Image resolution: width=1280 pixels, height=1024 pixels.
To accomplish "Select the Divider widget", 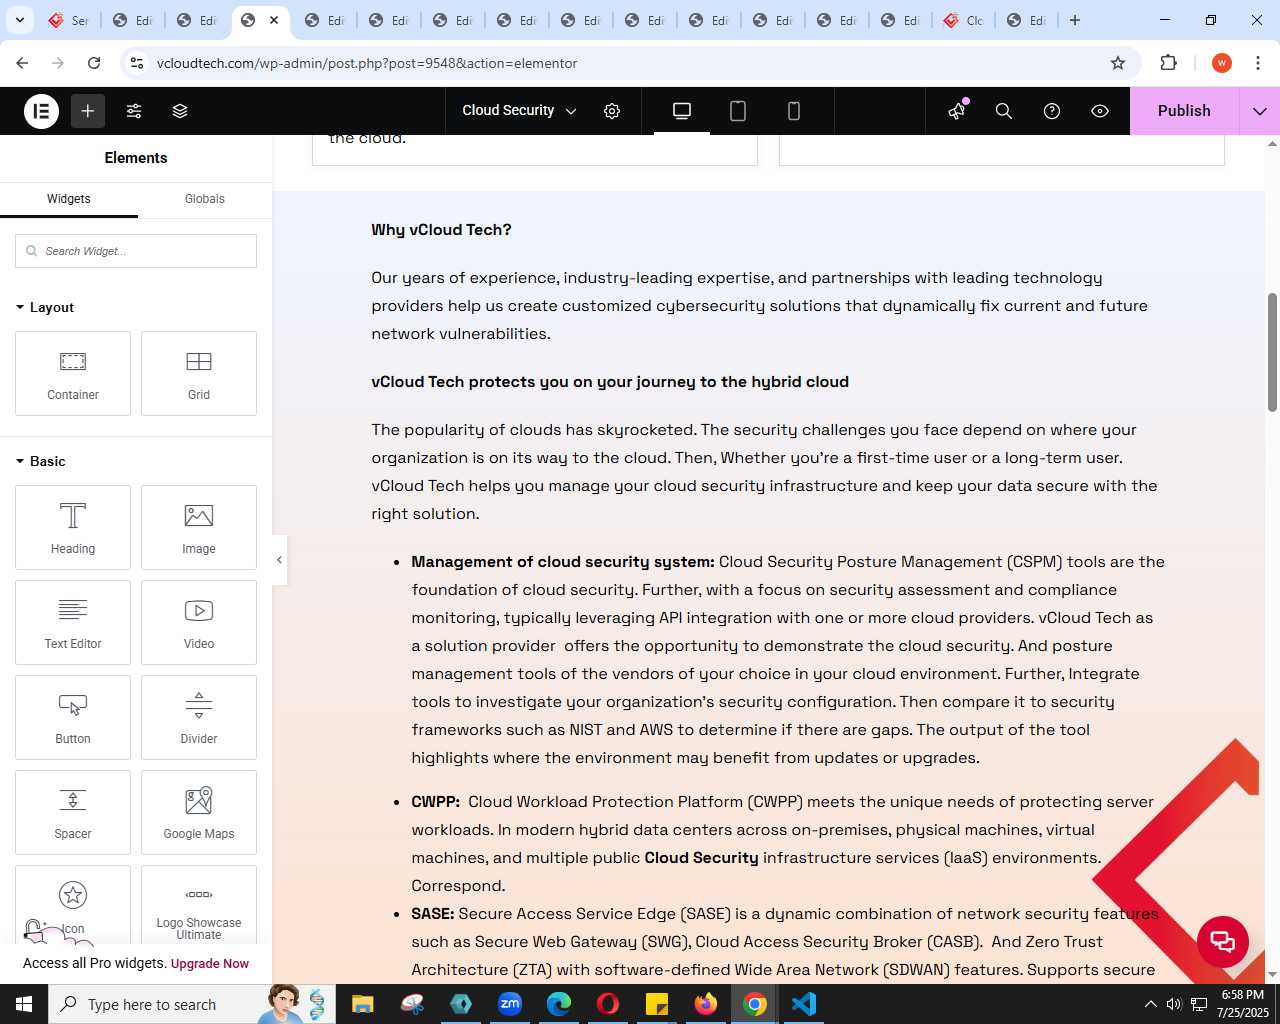I will 199,717.
